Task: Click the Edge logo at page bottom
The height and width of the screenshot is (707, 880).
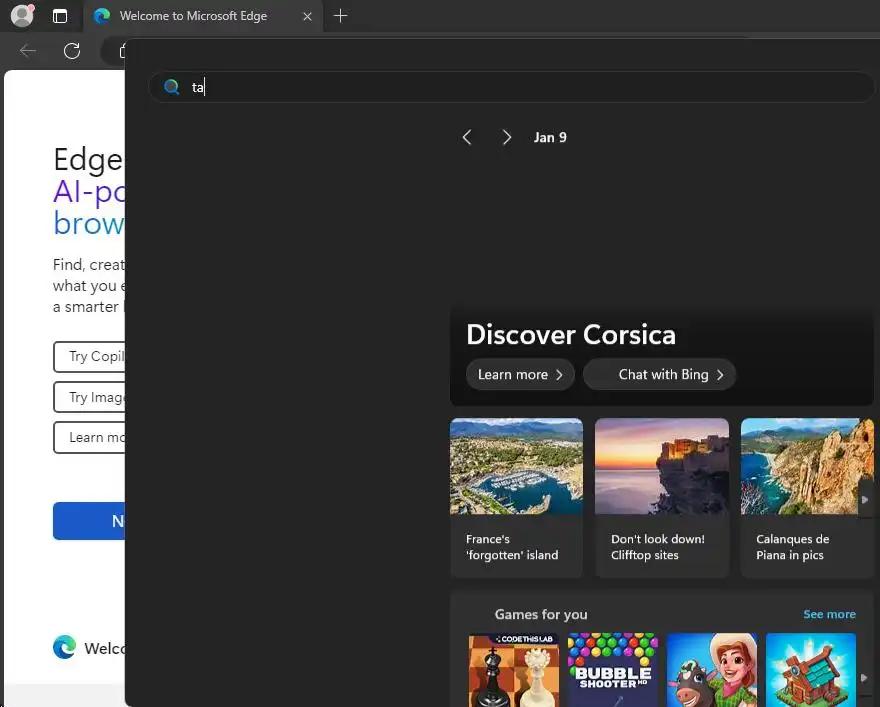Action: pos(65,648)
